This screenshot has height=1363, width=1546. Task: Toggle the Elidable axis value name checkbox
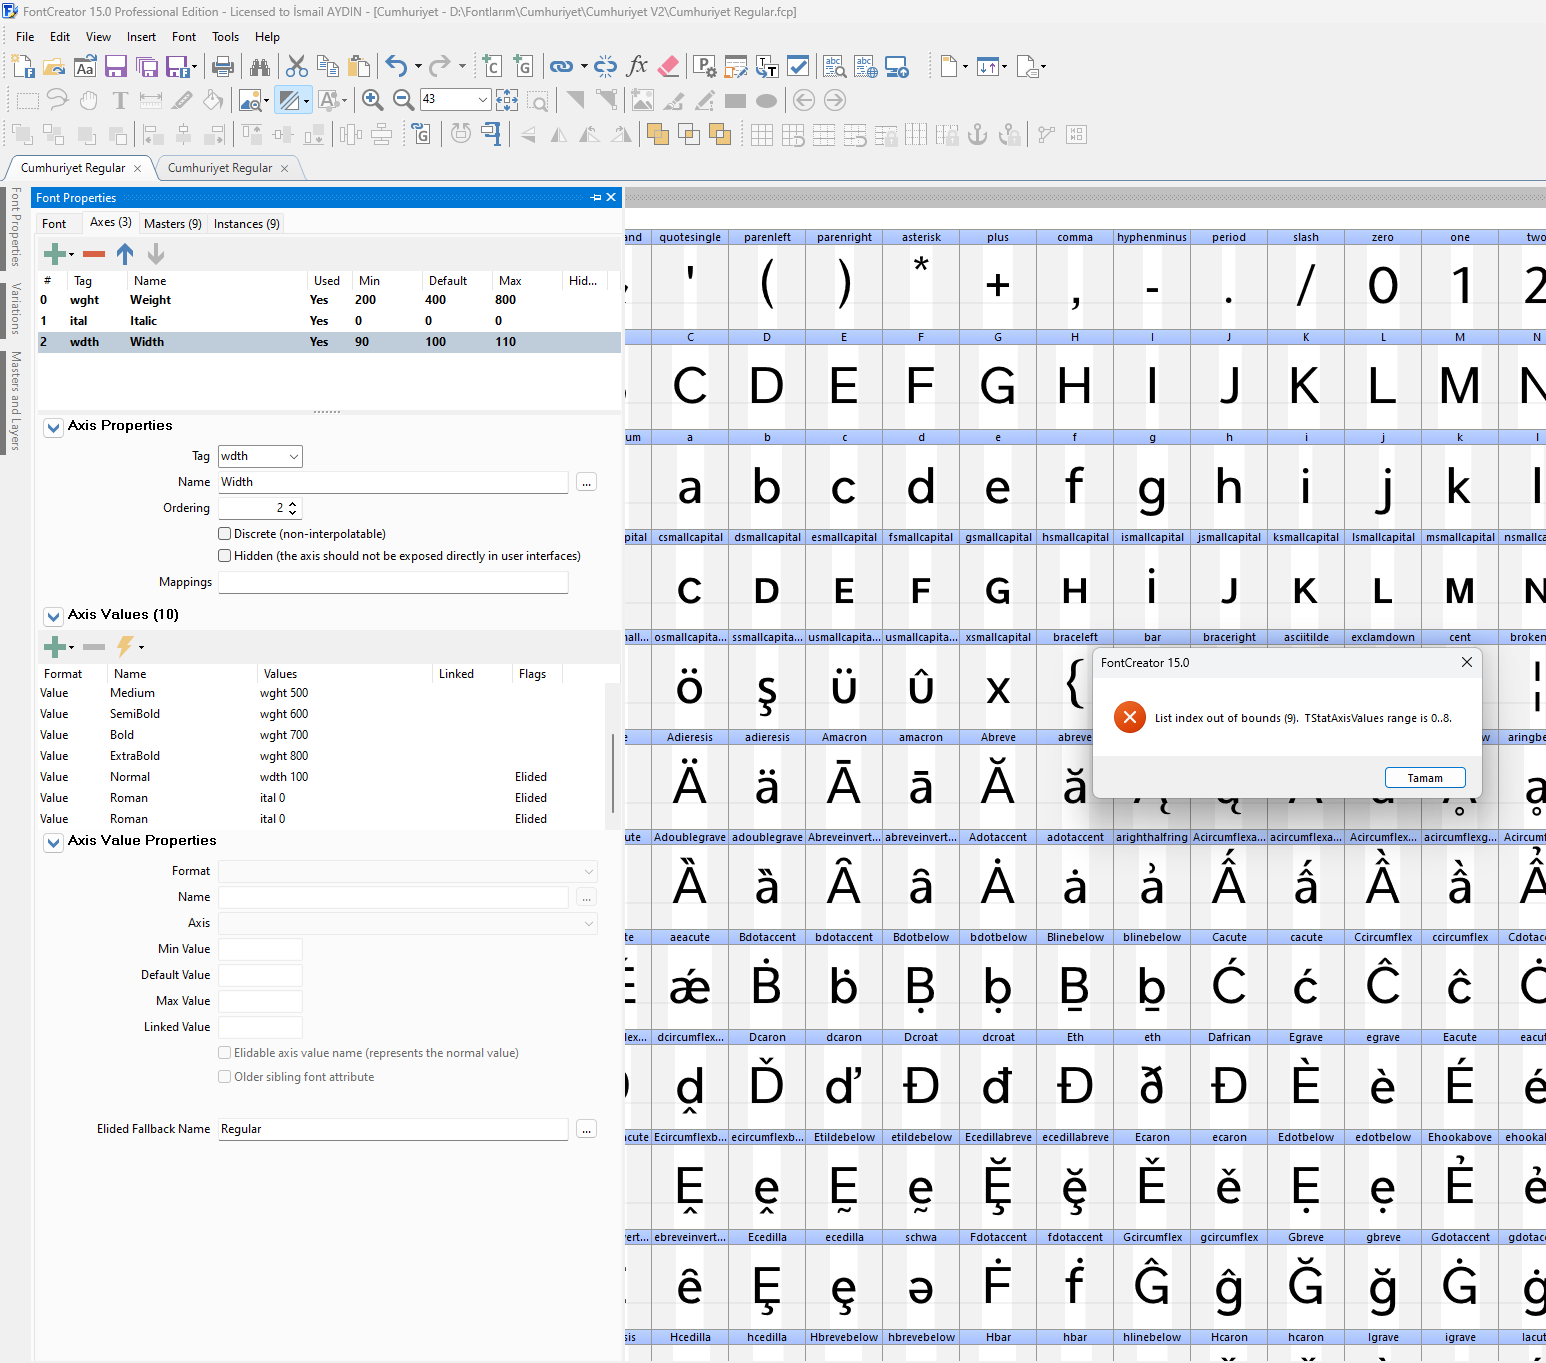pos(225,1053)
